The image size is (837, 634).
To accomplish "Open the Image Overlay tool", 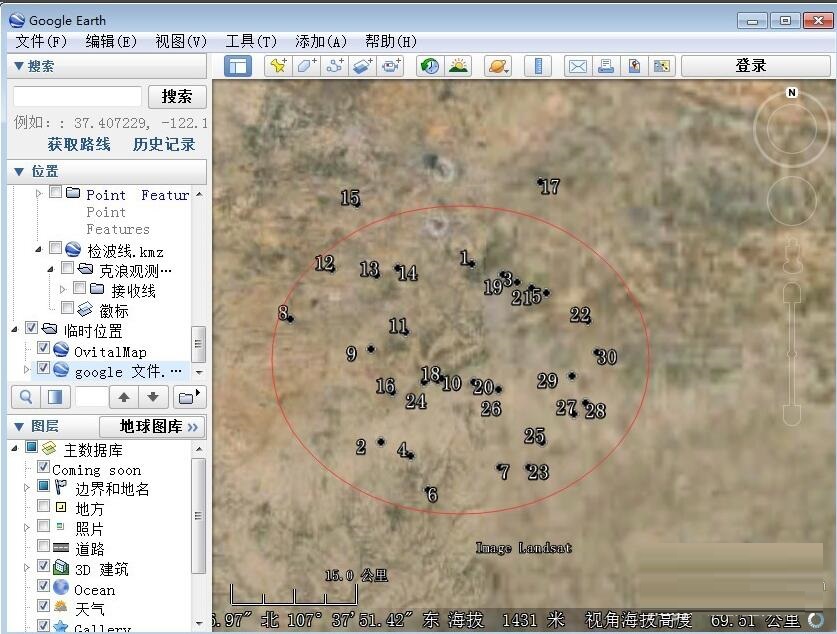I will pyautogui.click(x=362, y=65).
